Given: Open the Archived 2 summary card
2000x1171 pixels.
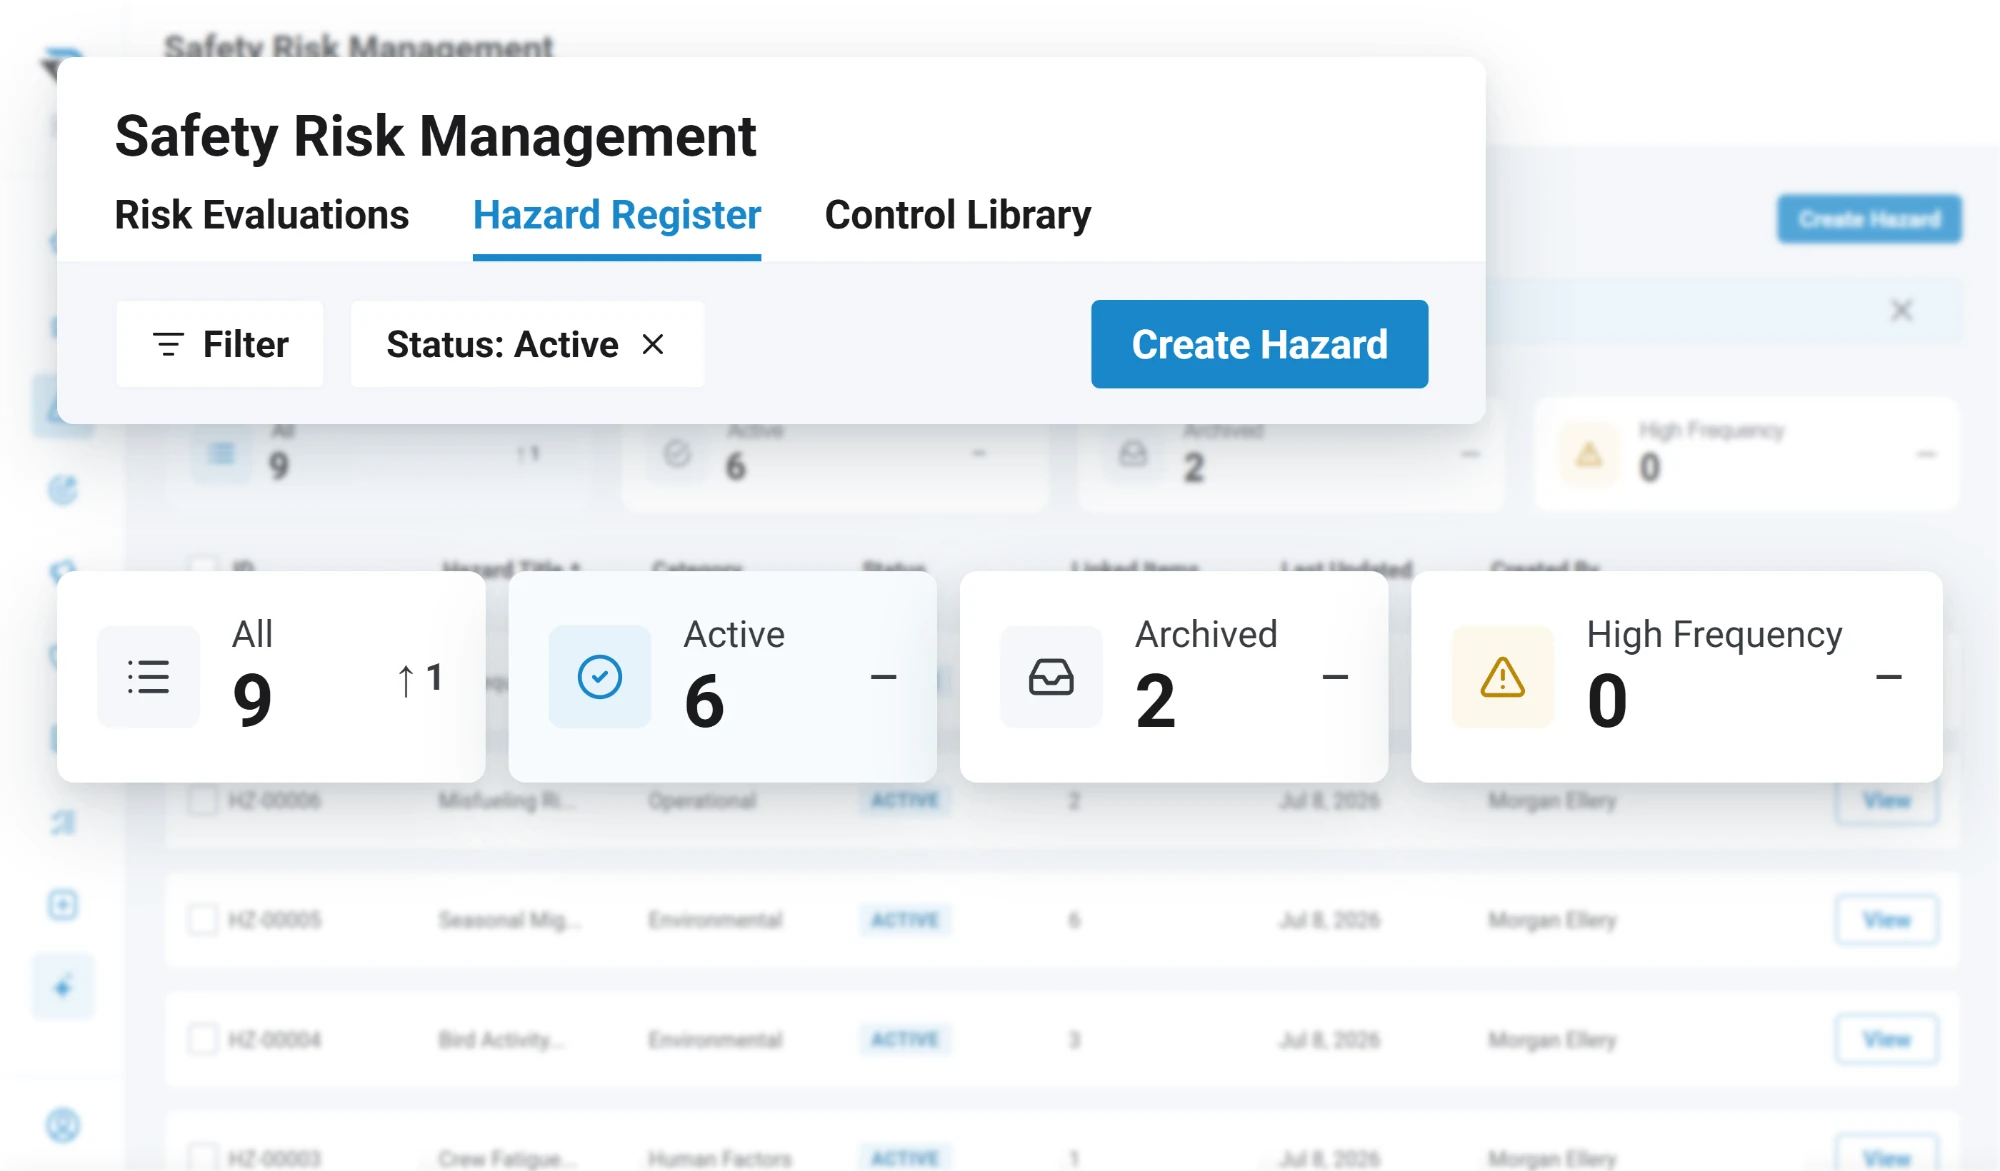Looking at the screenshot, I should [1174, 677].
